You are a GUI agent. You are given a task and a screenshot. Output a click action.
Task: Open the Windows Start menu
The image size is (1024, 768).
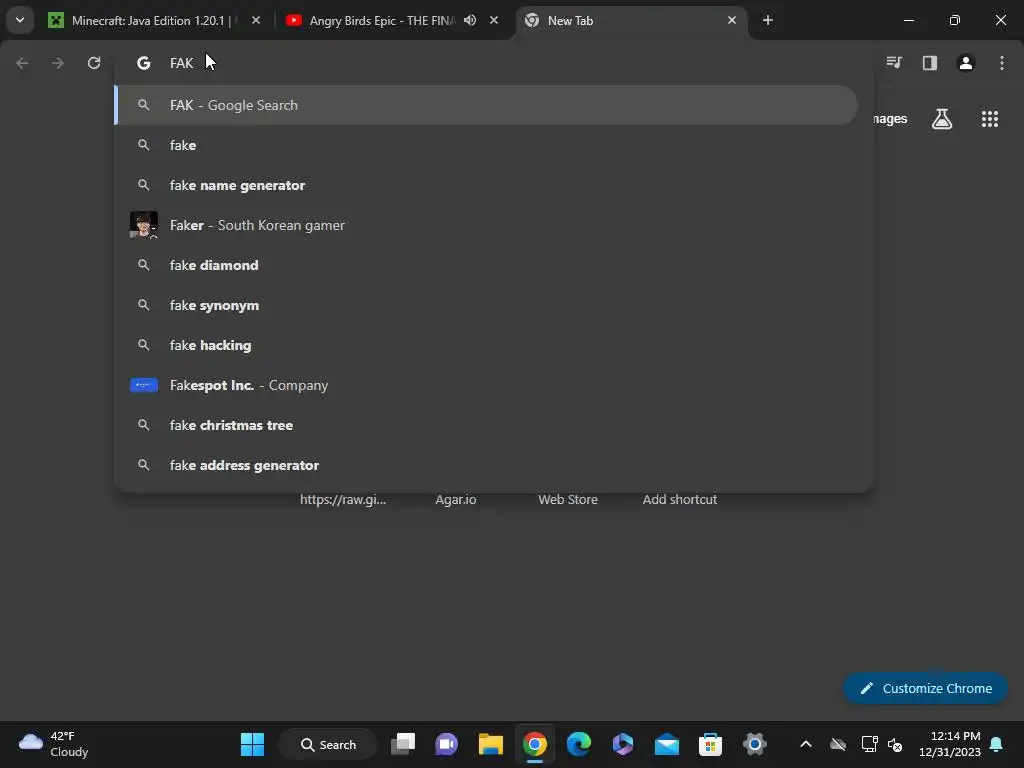[252, 744]
